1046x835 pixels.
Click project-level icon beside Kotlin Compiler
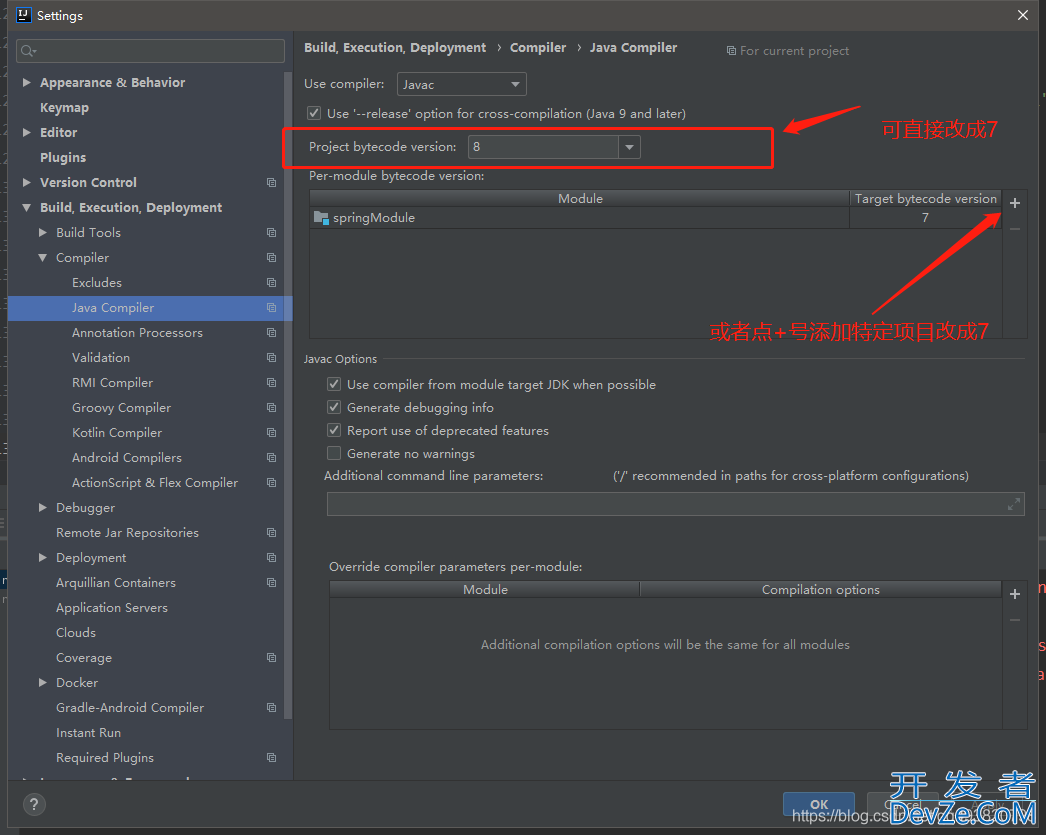272,432
